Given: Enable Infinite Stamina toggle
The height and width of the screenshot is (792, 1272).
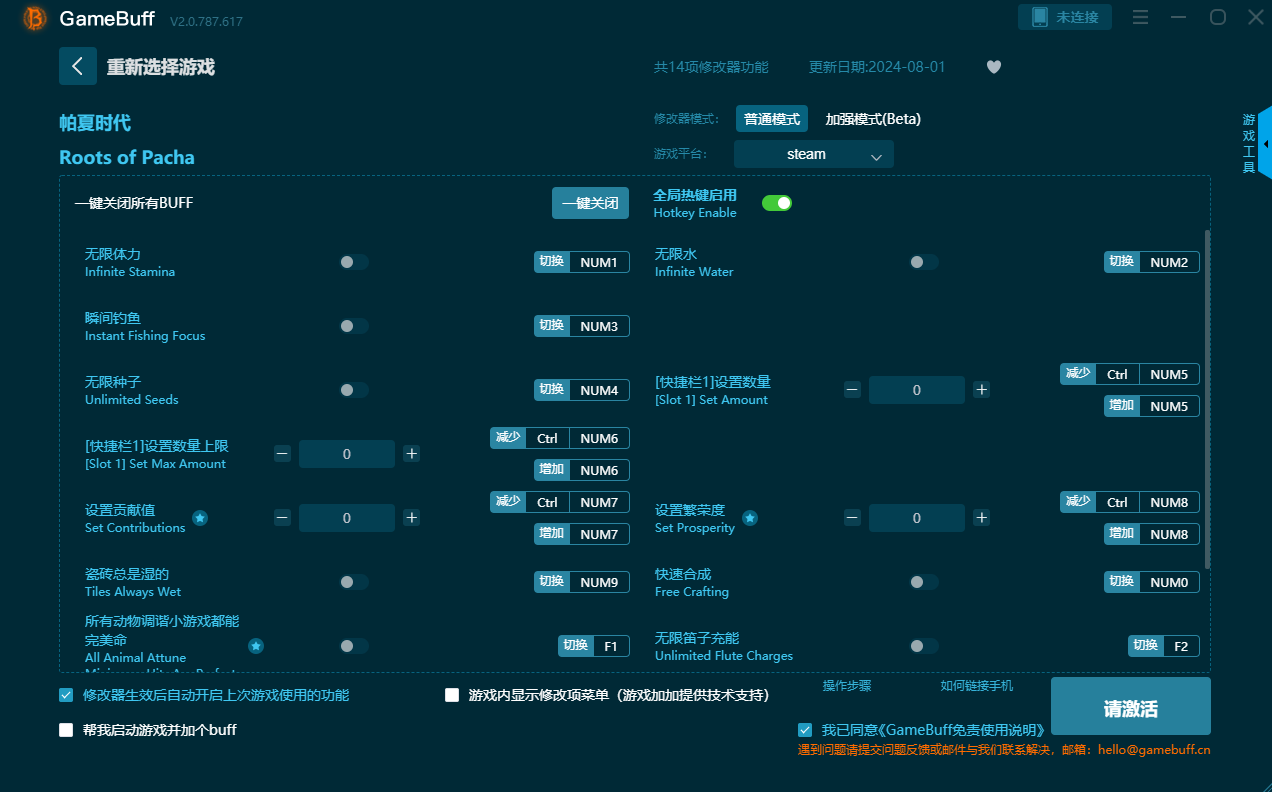Looking at the screenshot, I should point(354,262).
